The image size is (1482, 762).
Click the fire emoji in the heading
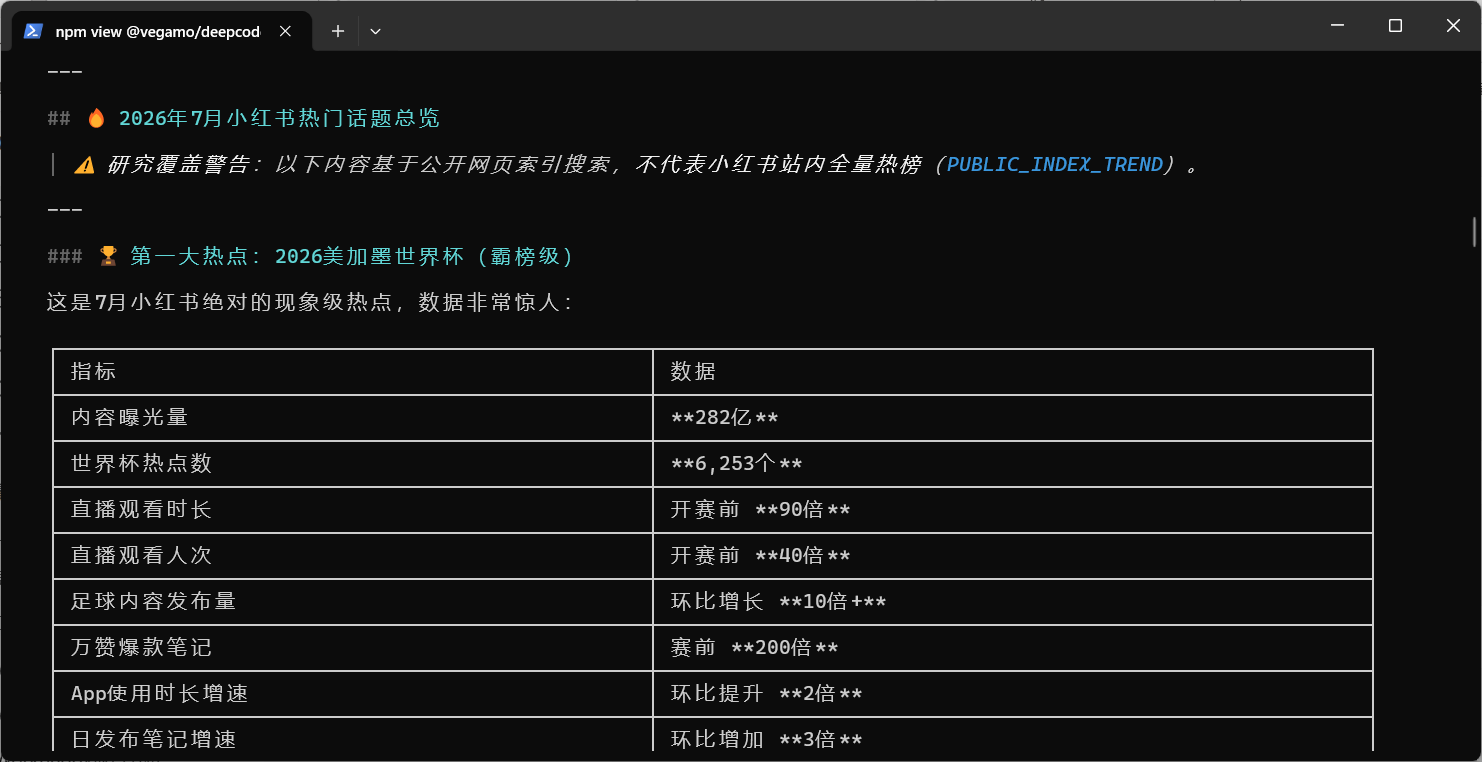[x=96, y=118]
